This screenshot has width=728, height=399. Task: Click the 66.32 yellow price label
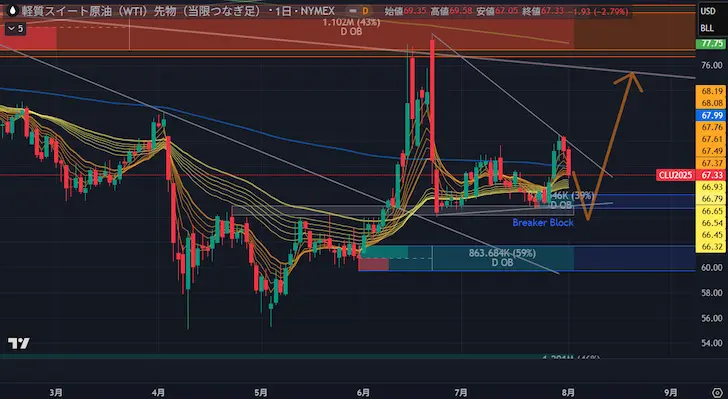click(711, 247)
